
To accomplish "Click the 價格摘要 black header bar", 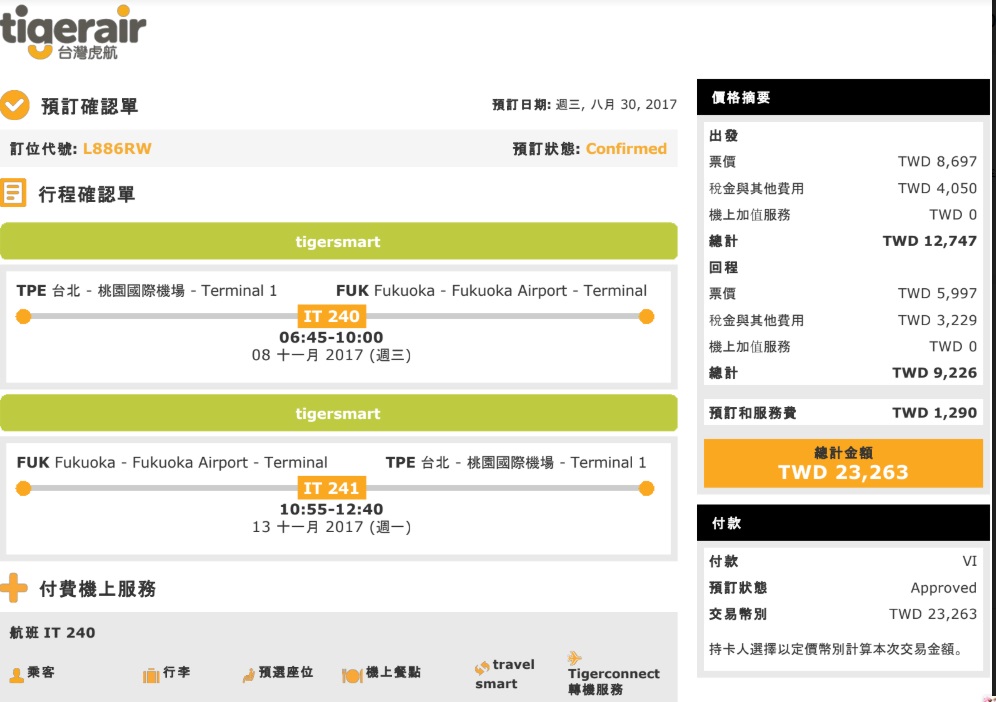I will [x=843, y=98].
